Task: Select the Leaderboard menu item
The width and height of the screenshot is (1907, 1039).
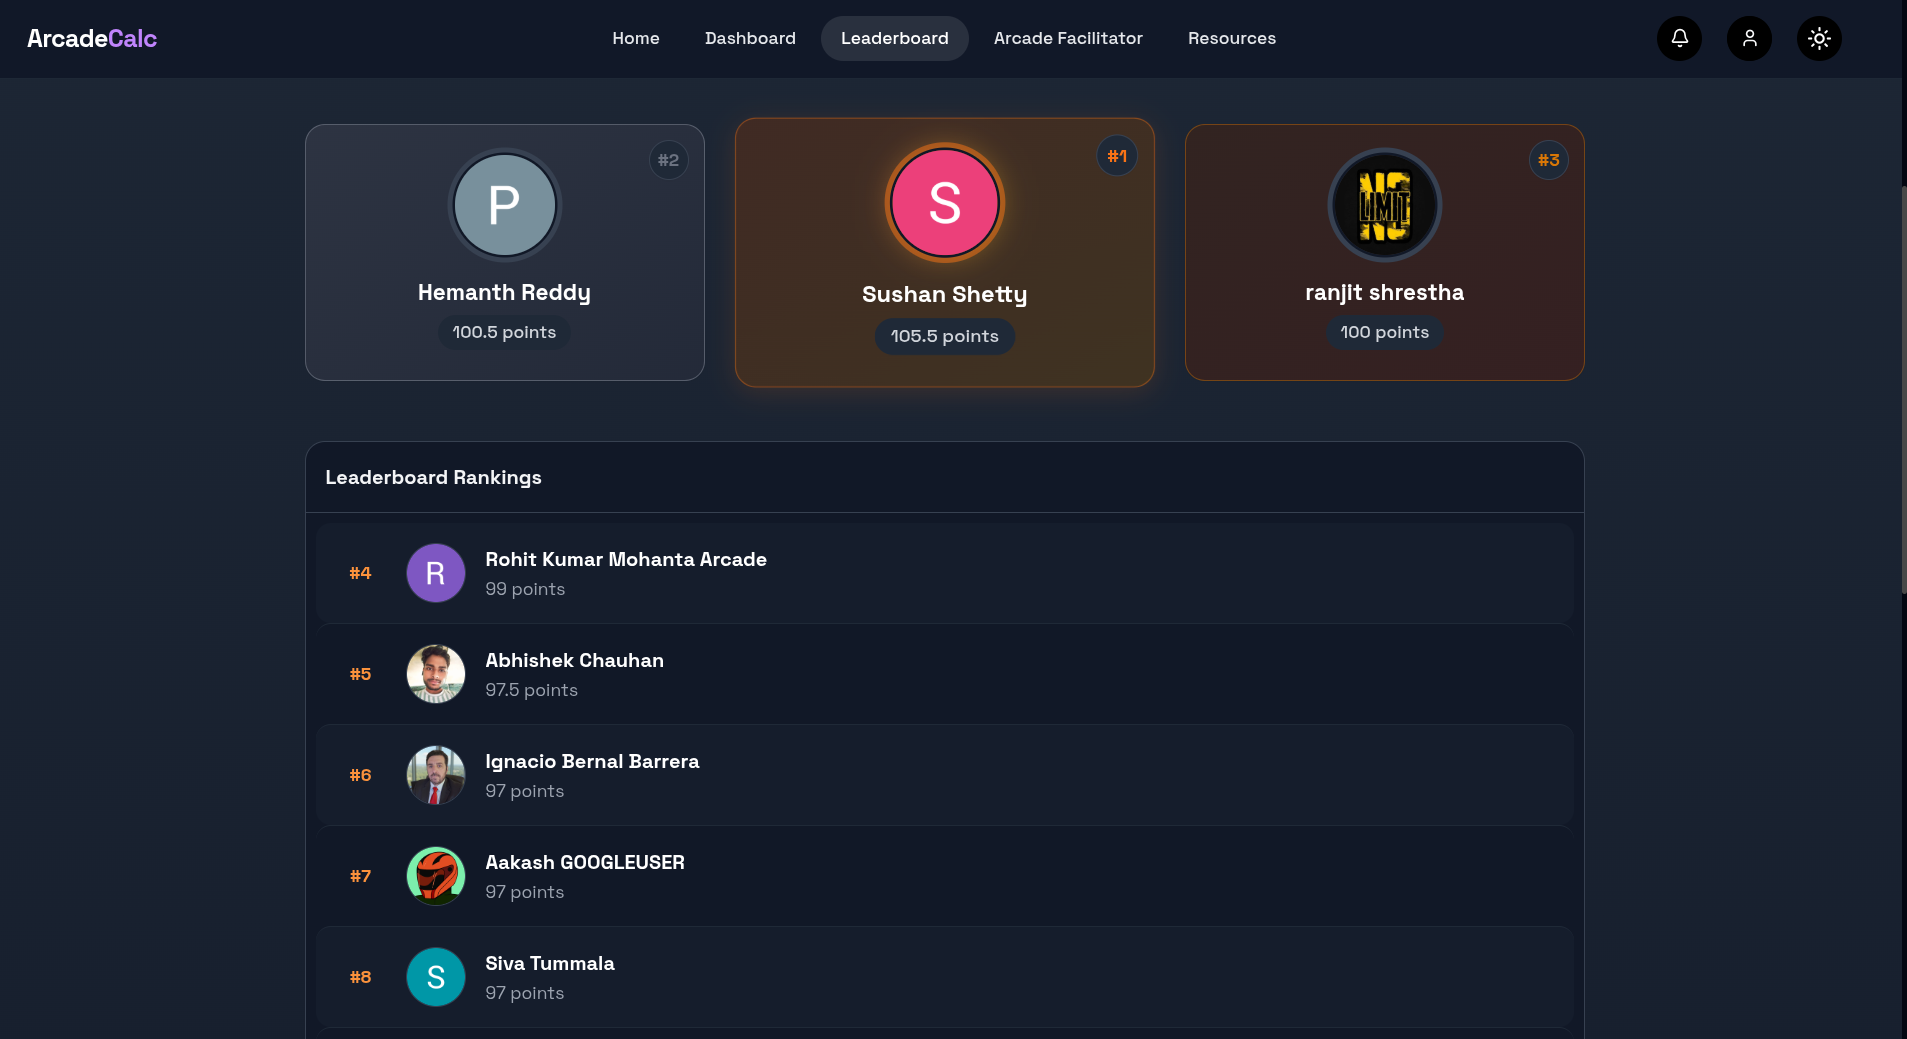Action: point(894,38)
